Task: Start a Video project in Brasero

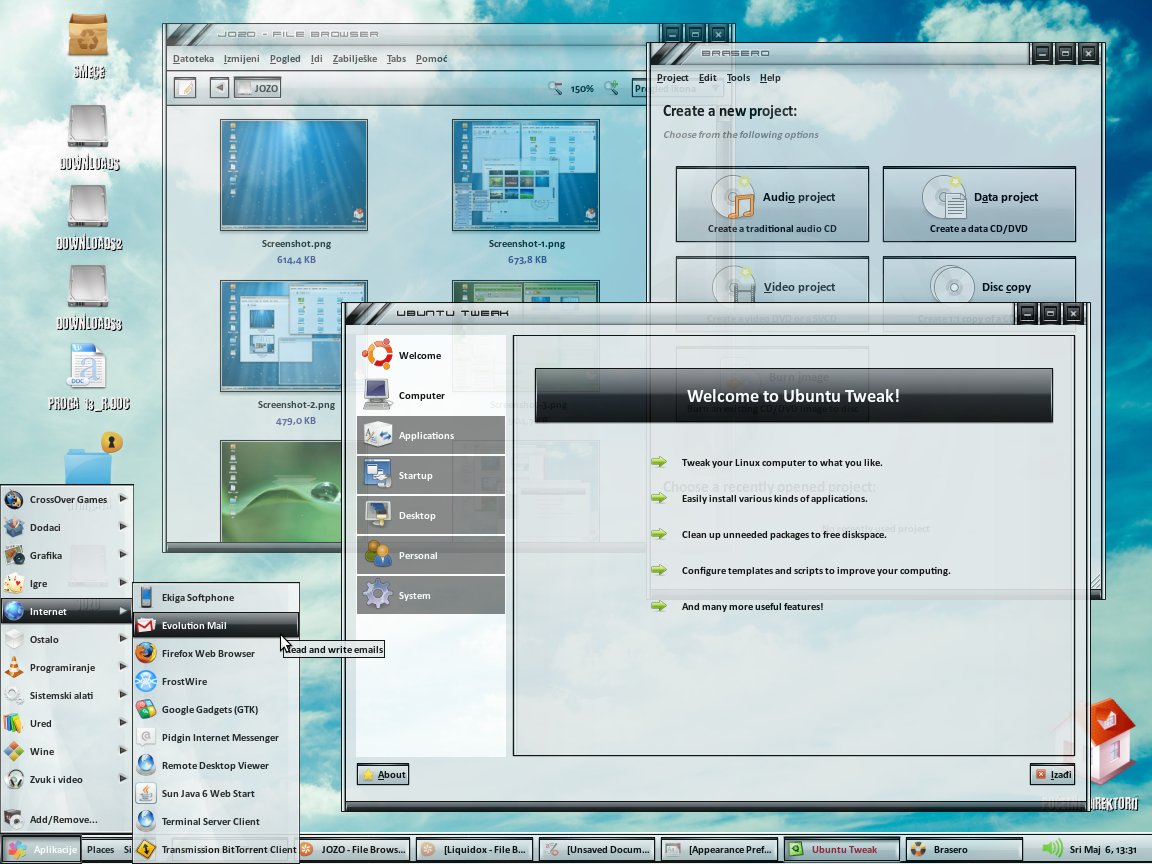Action: [772, 281]
